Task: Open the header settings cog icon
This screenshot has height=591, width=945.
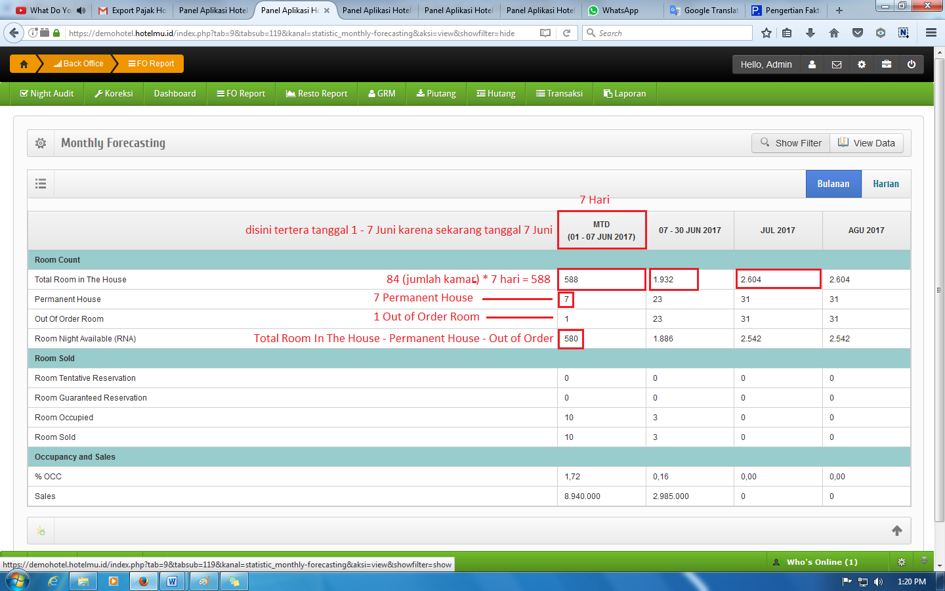Action: (861, 64)
